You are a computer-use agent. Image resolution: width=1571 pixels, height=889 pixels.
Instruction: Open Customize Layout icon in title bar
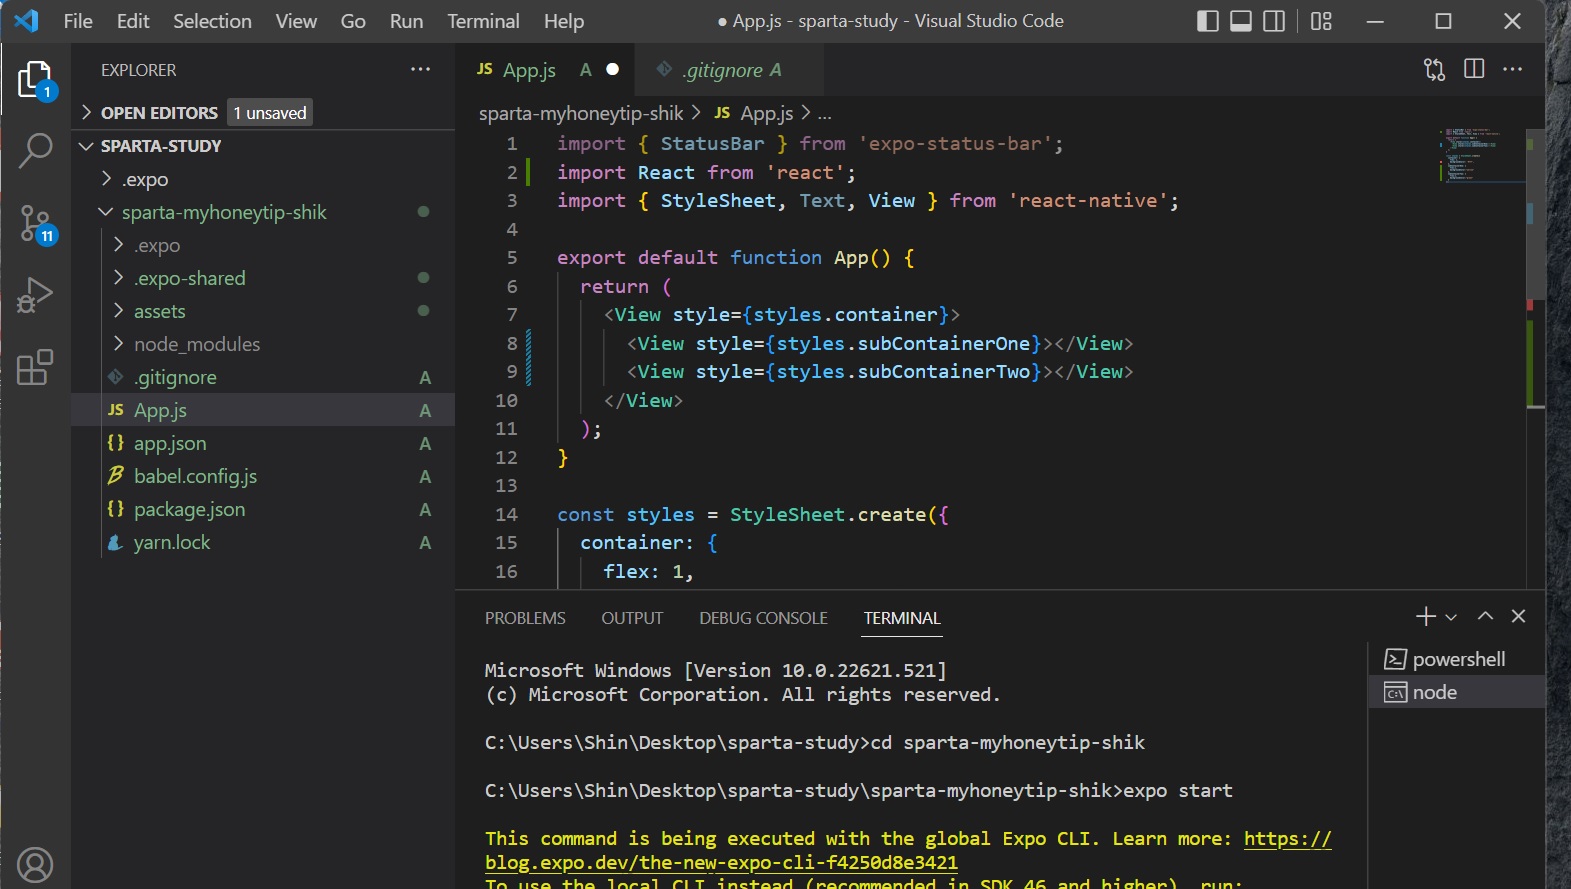point(1321,21)
